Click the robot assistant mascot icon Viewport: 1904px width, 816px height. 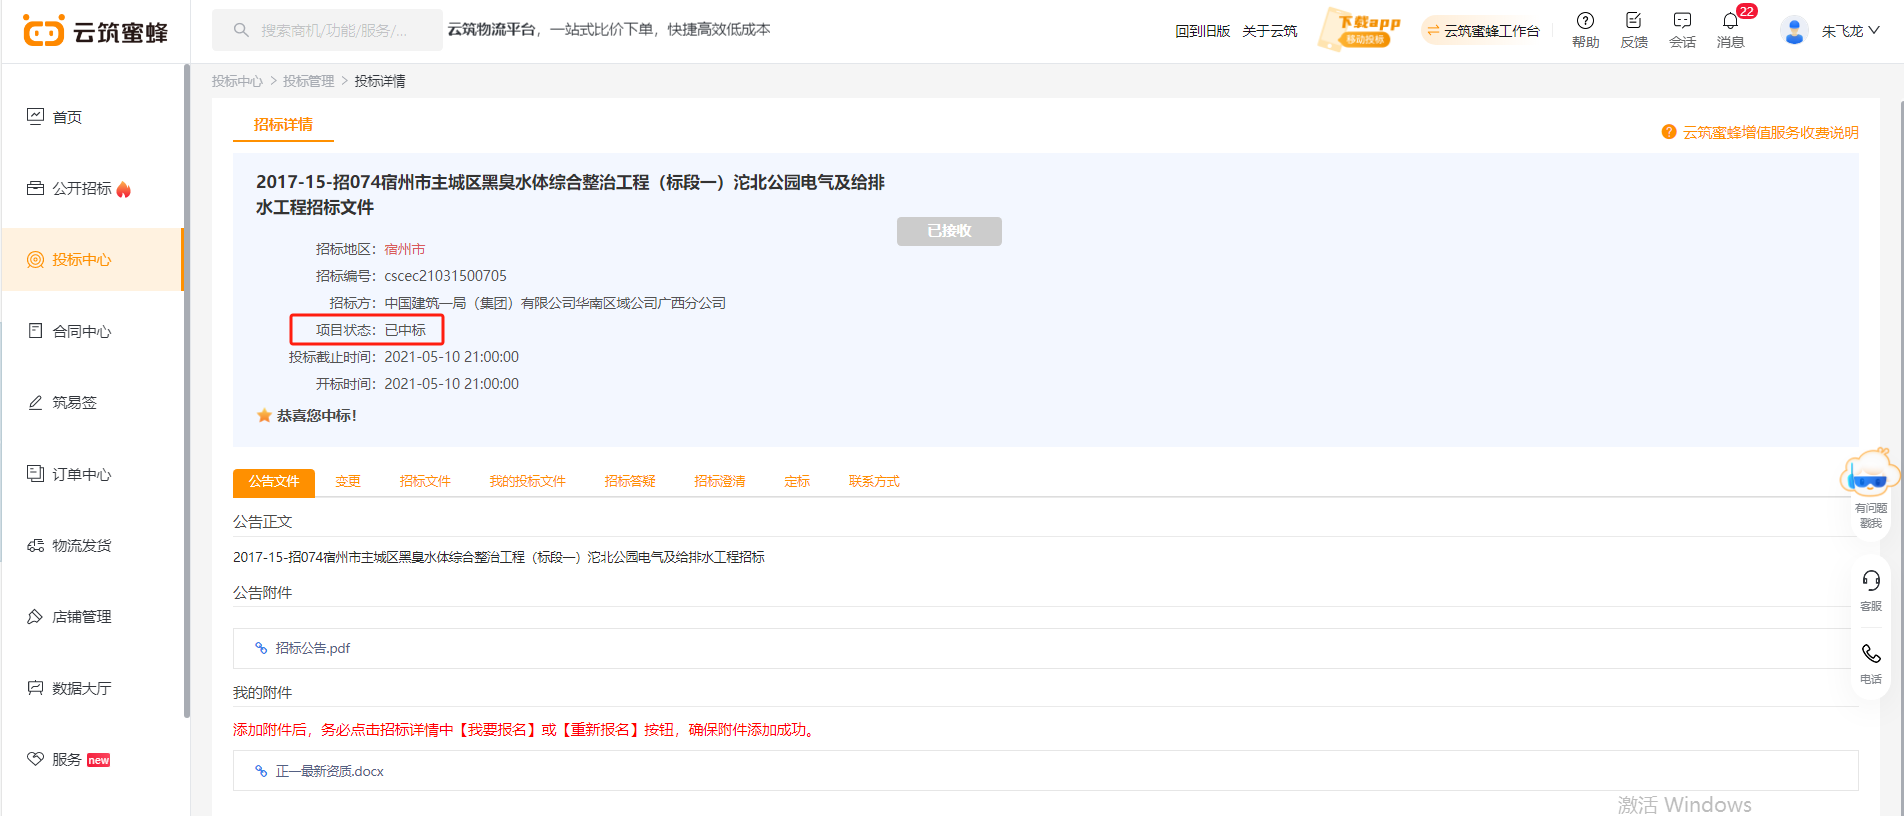point(1868,474)
